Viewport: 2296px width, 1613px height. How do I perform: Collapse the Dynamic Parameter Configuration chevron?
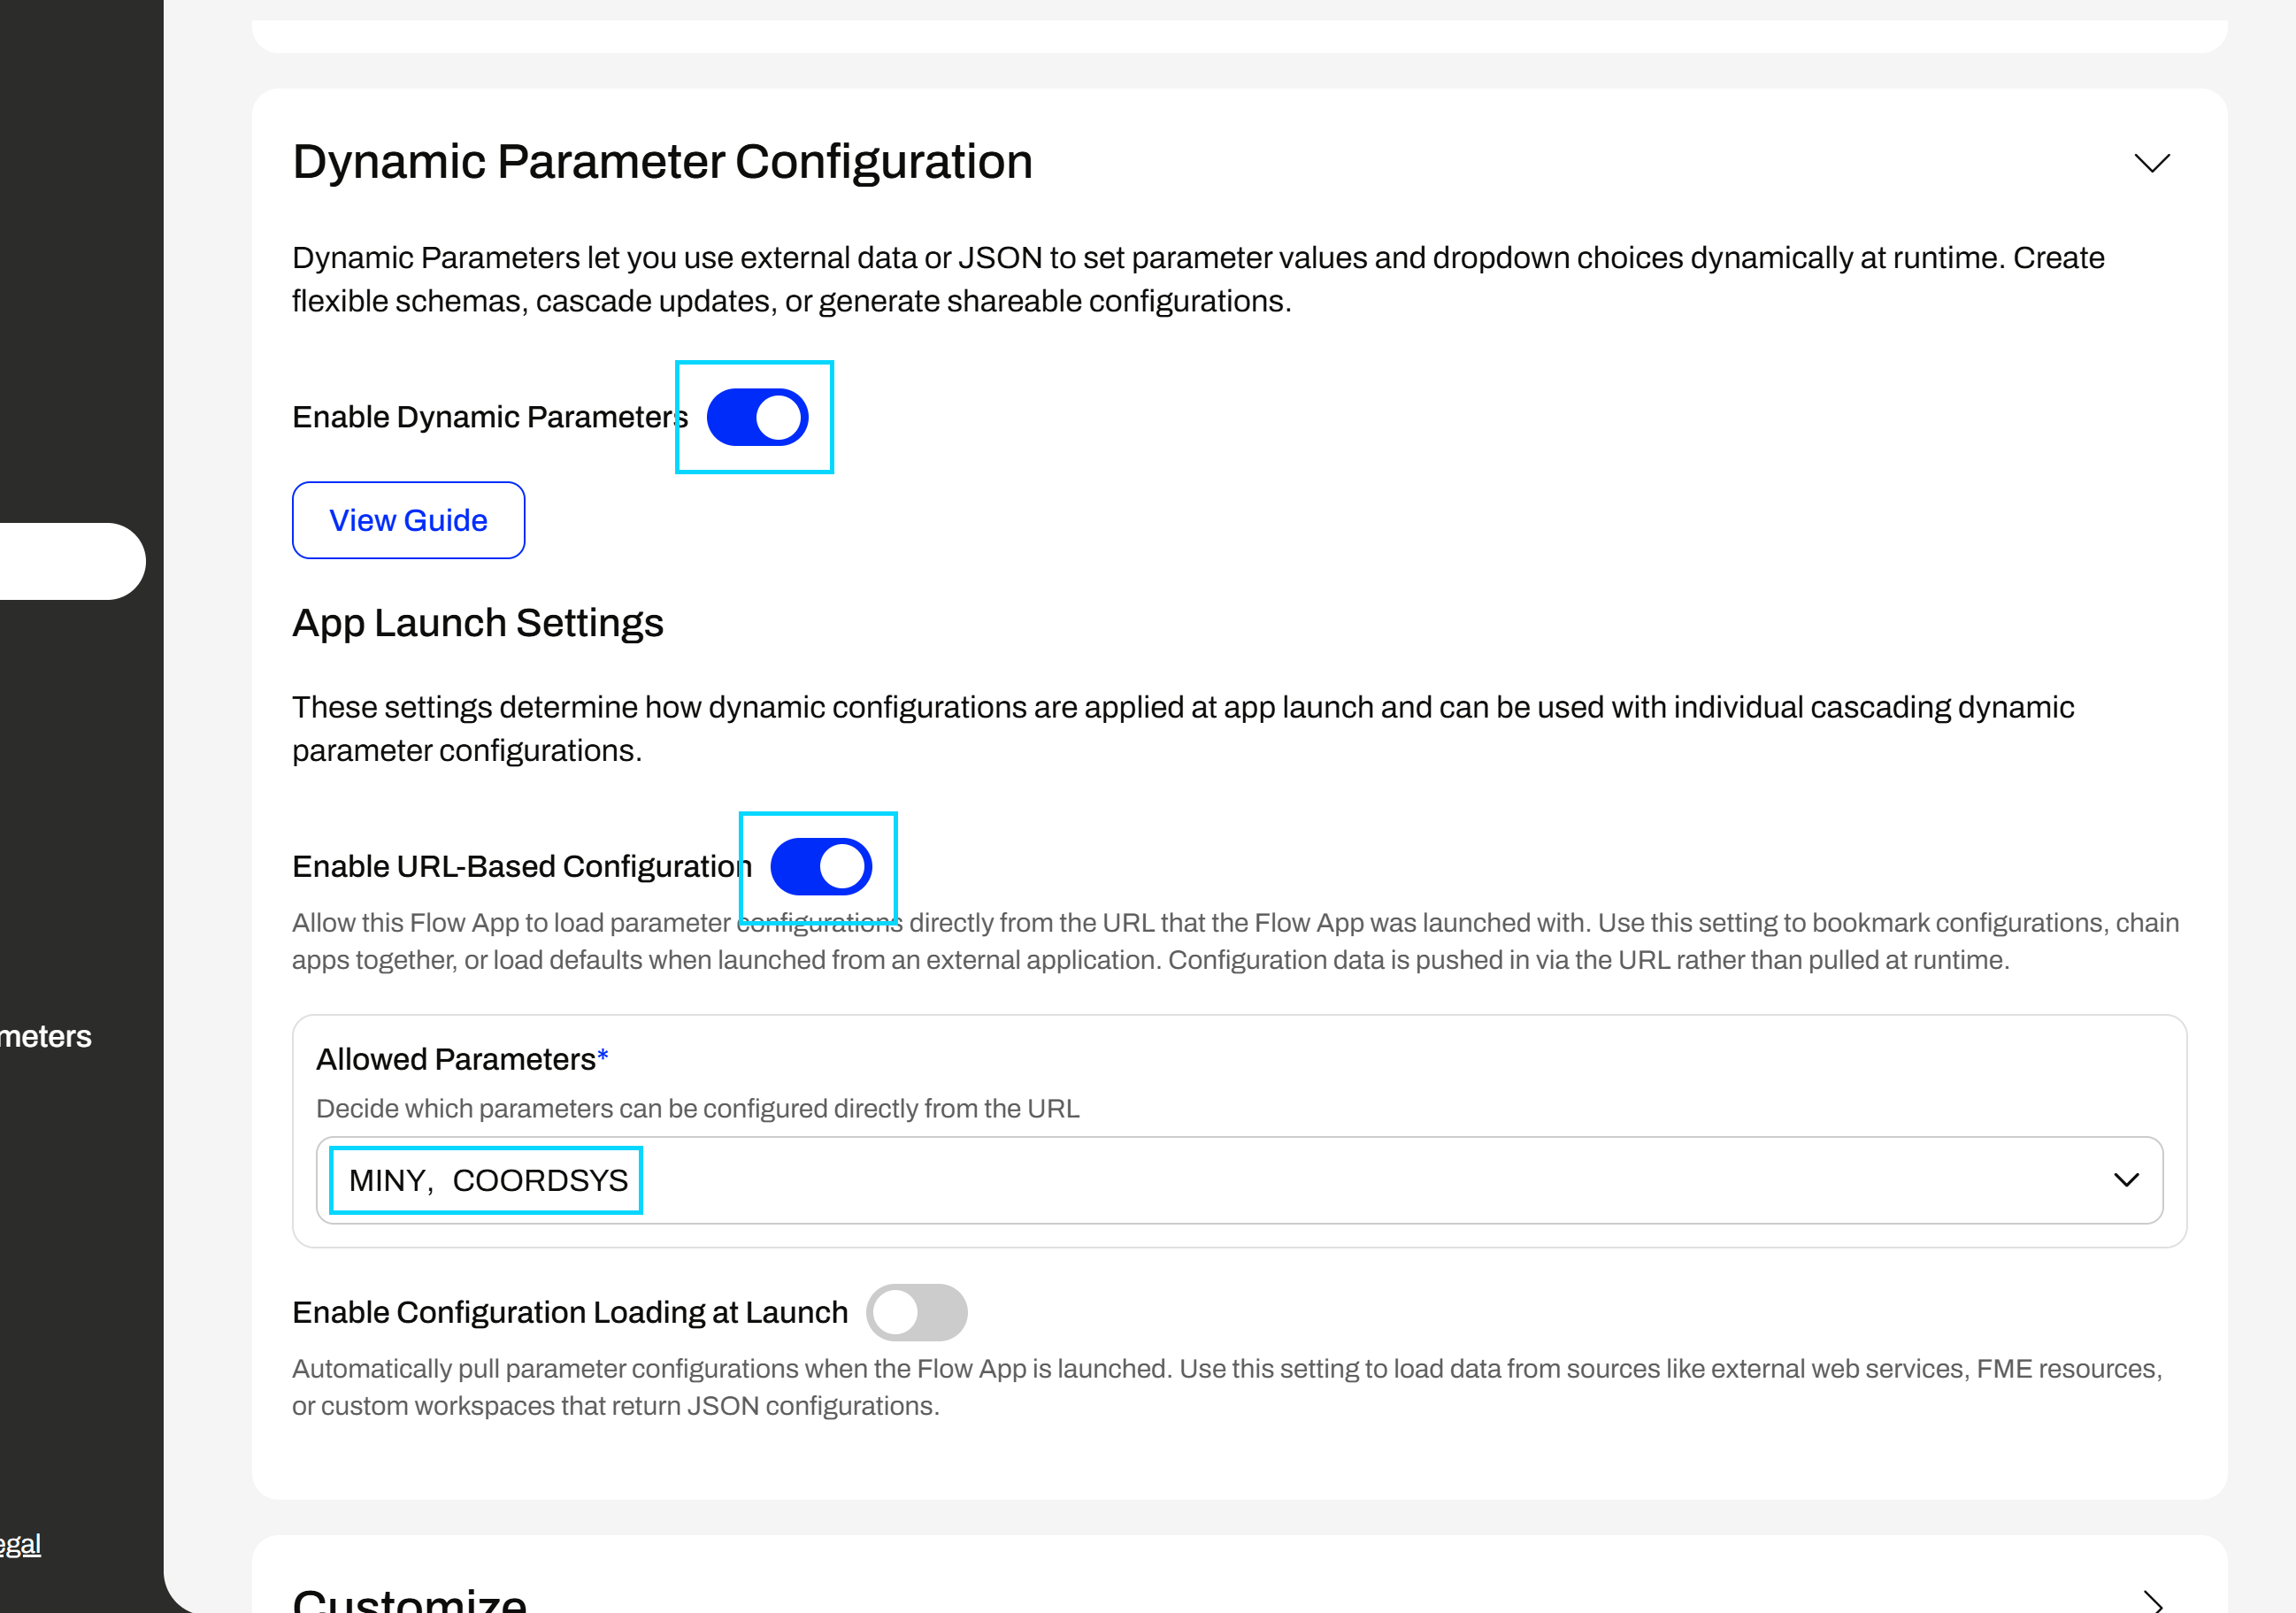pos(2151,163)
